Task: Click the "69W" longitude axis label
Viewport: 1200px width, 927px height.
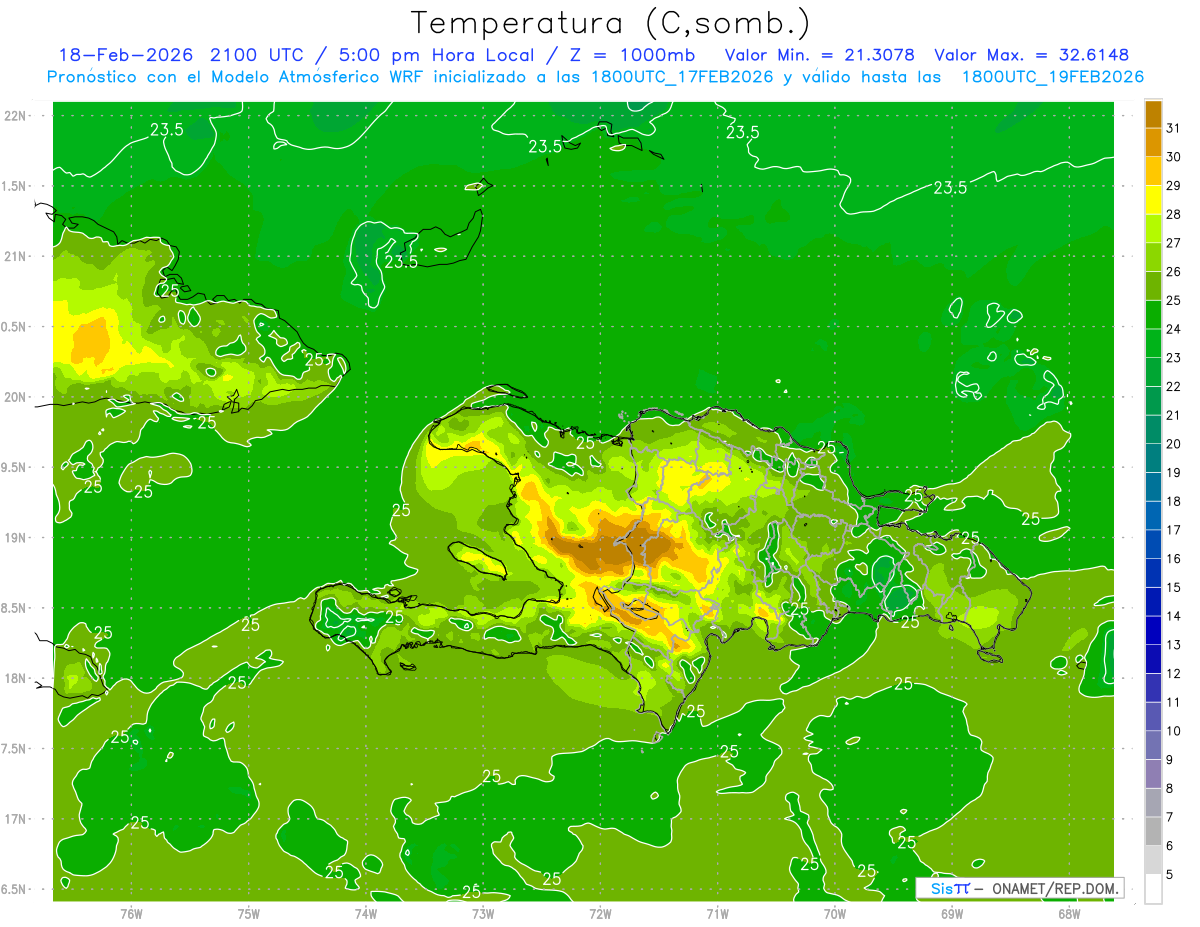Action: coord(952,914)
